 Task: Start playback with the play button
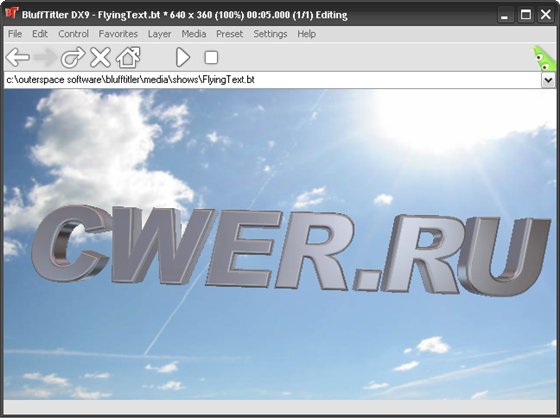coord(183,58)
